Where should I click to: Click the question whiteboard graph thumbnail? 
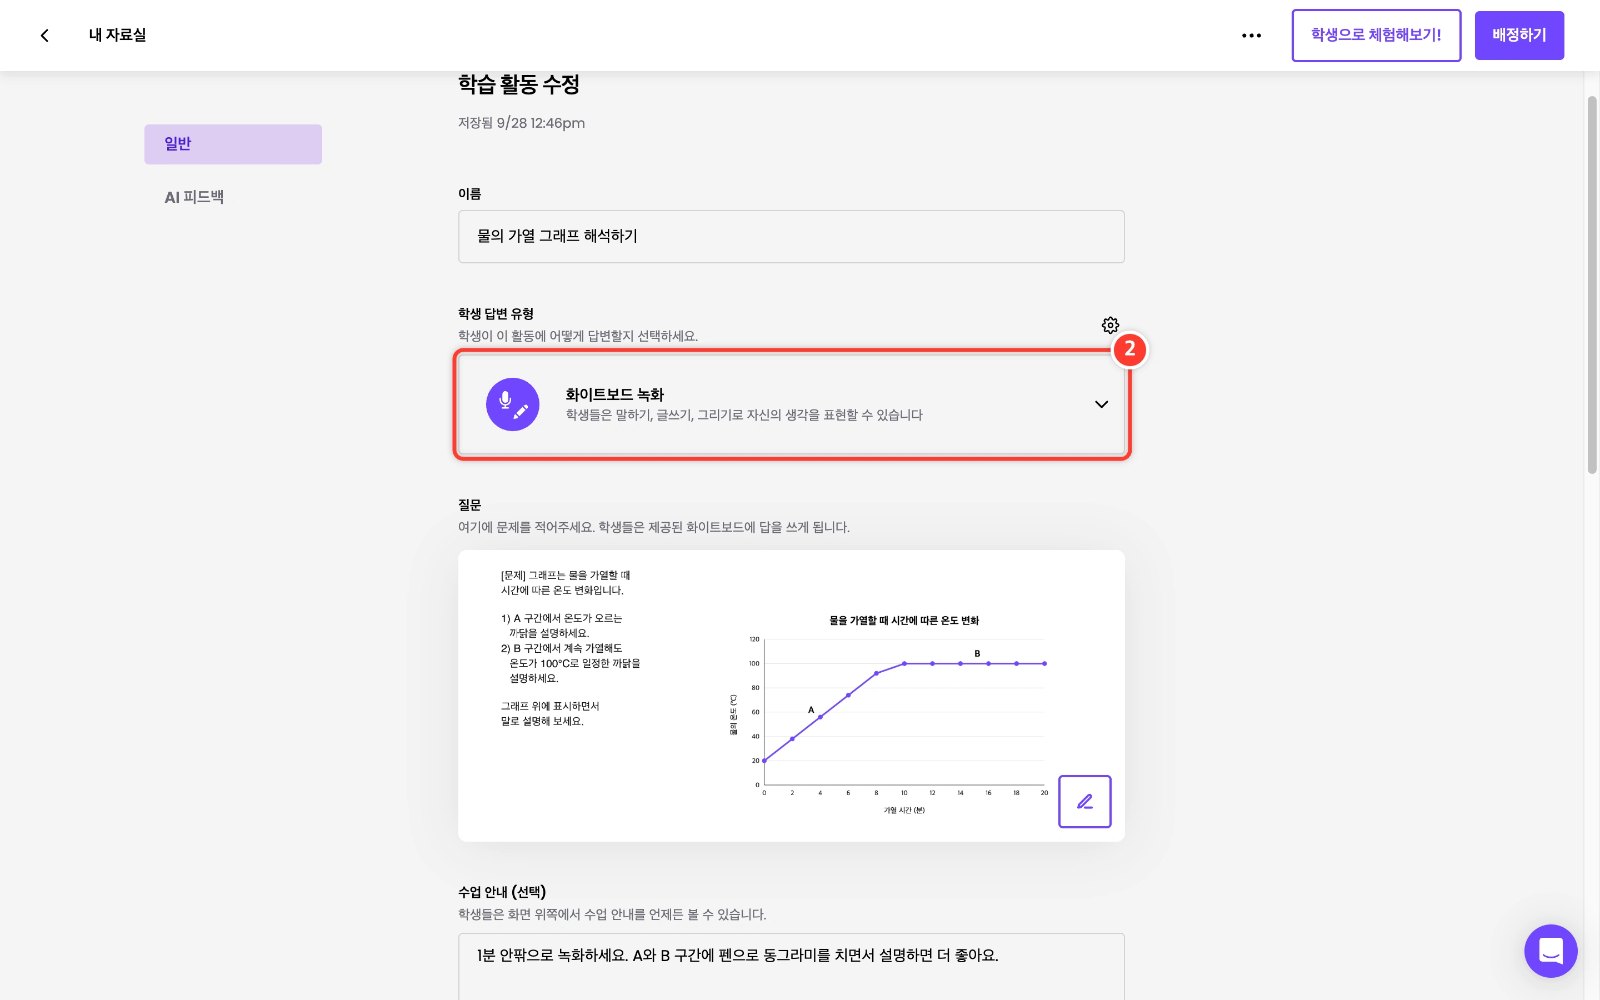coord(791,696)
